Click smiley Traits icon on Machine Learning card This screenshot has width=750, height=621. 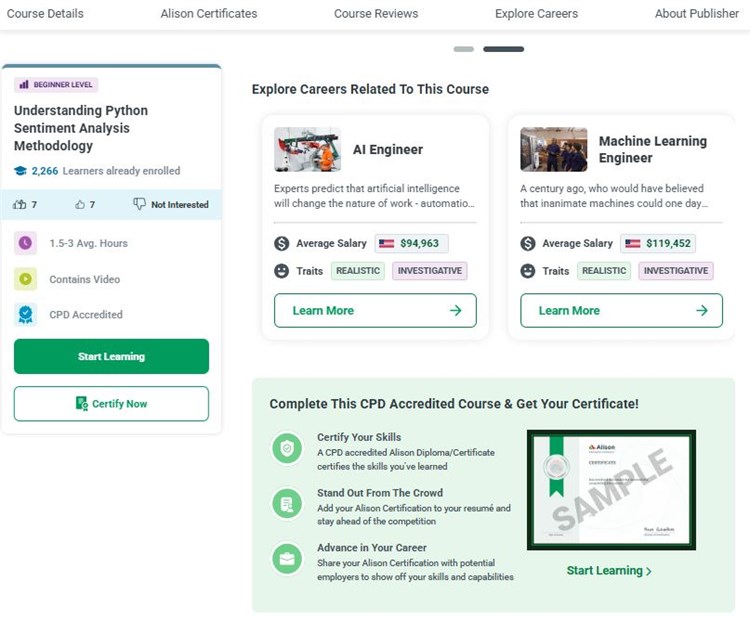point(528,271)
